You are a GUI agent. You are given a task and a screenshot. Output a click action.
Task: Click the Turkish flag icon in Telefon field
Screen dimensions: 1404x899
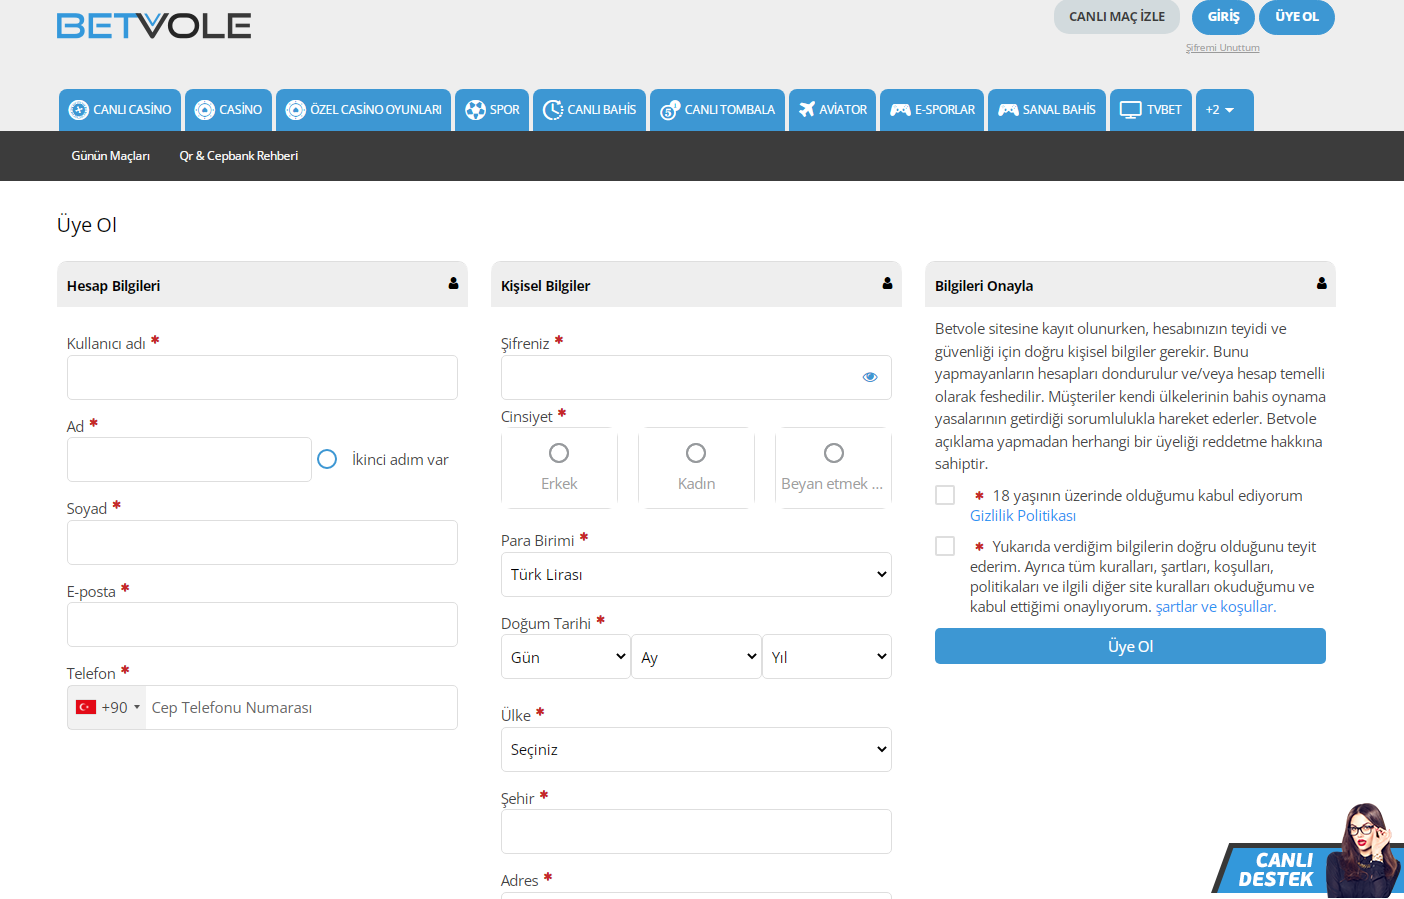86,707
